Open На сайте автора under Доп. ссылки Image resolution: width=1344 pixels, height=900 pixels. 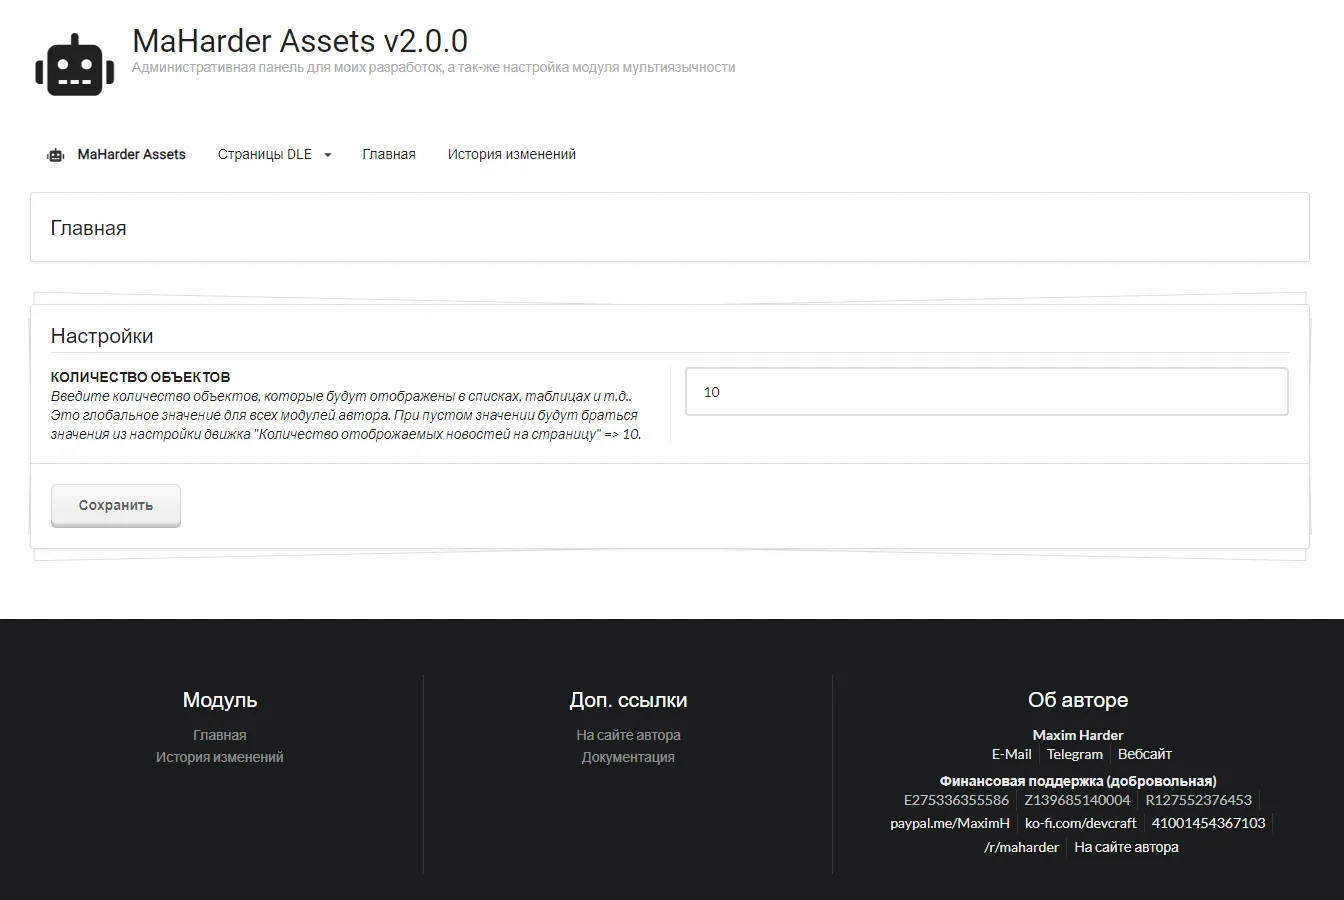pyautogui.click(x=628, y=735)
